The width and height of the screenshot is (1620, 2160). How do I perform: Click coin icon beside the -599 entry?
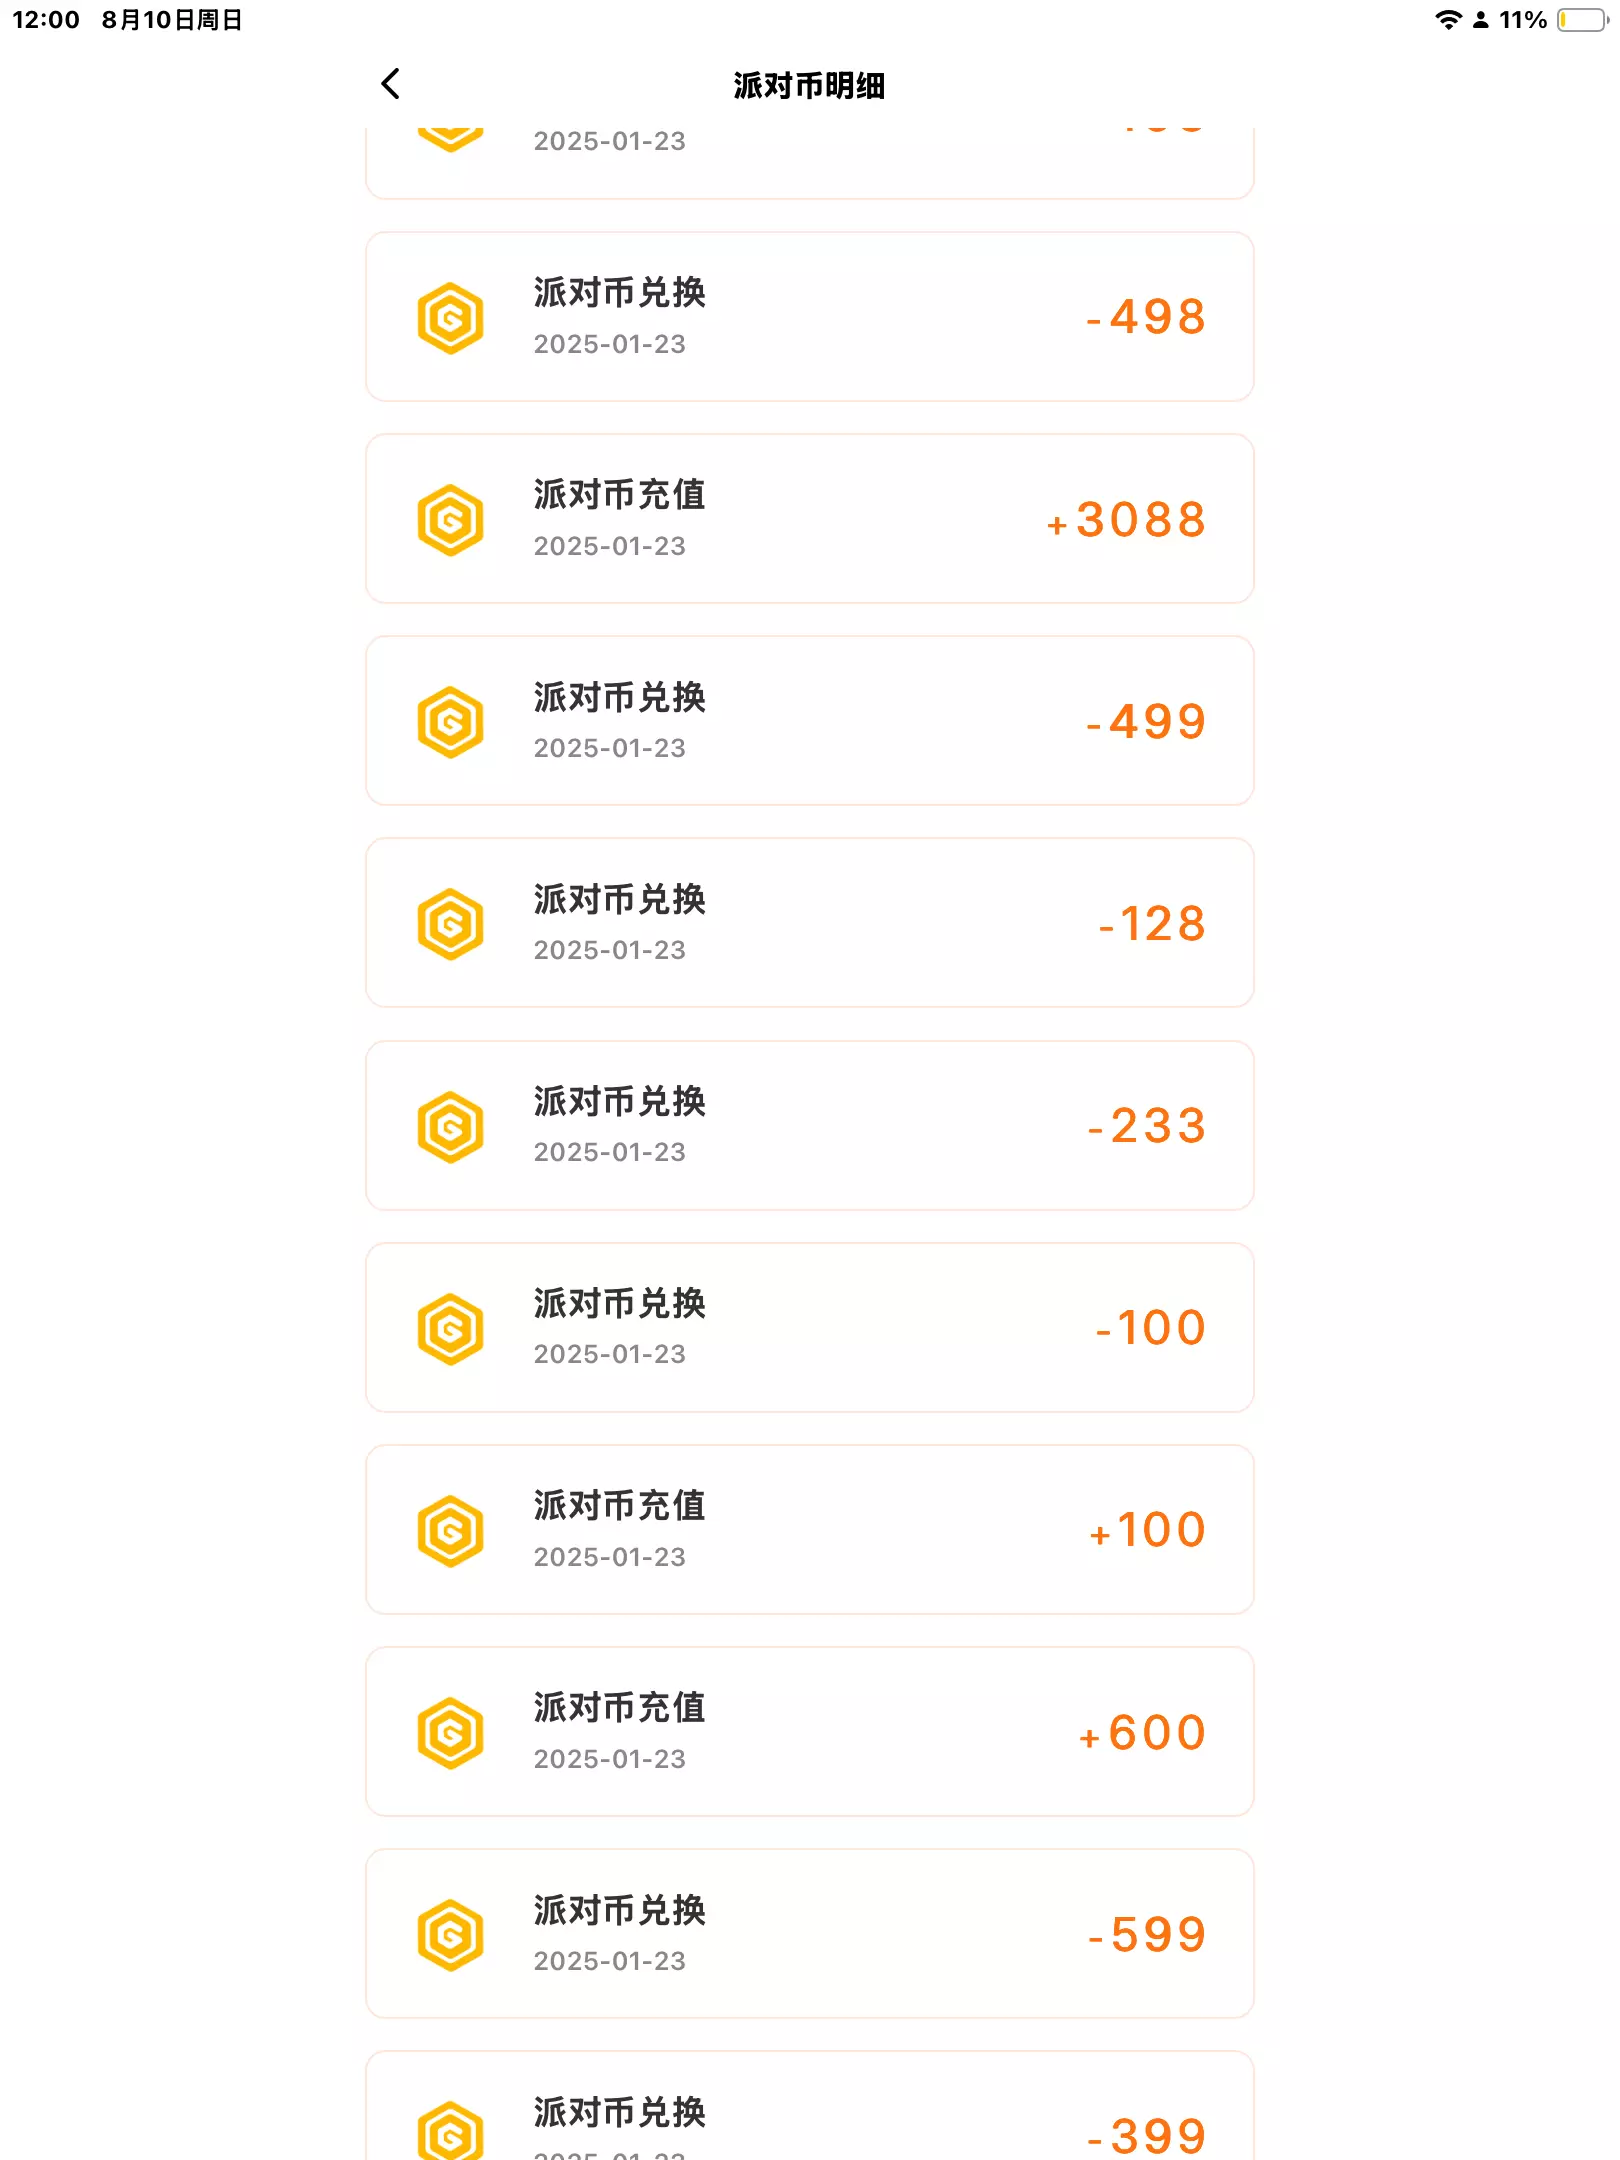coord(450,1935)
